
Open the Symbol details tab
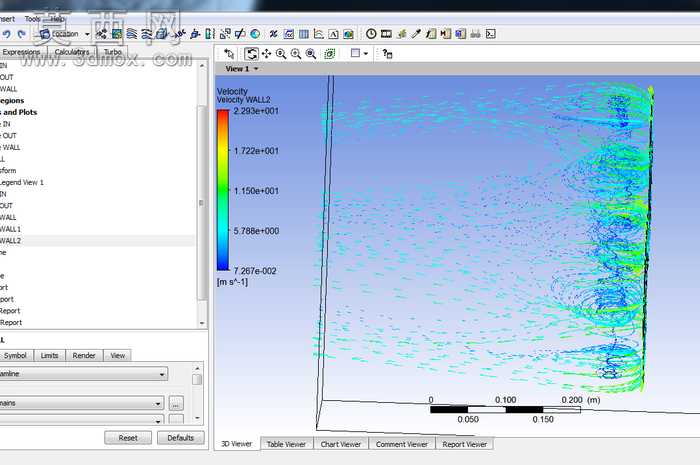point(16,356)
